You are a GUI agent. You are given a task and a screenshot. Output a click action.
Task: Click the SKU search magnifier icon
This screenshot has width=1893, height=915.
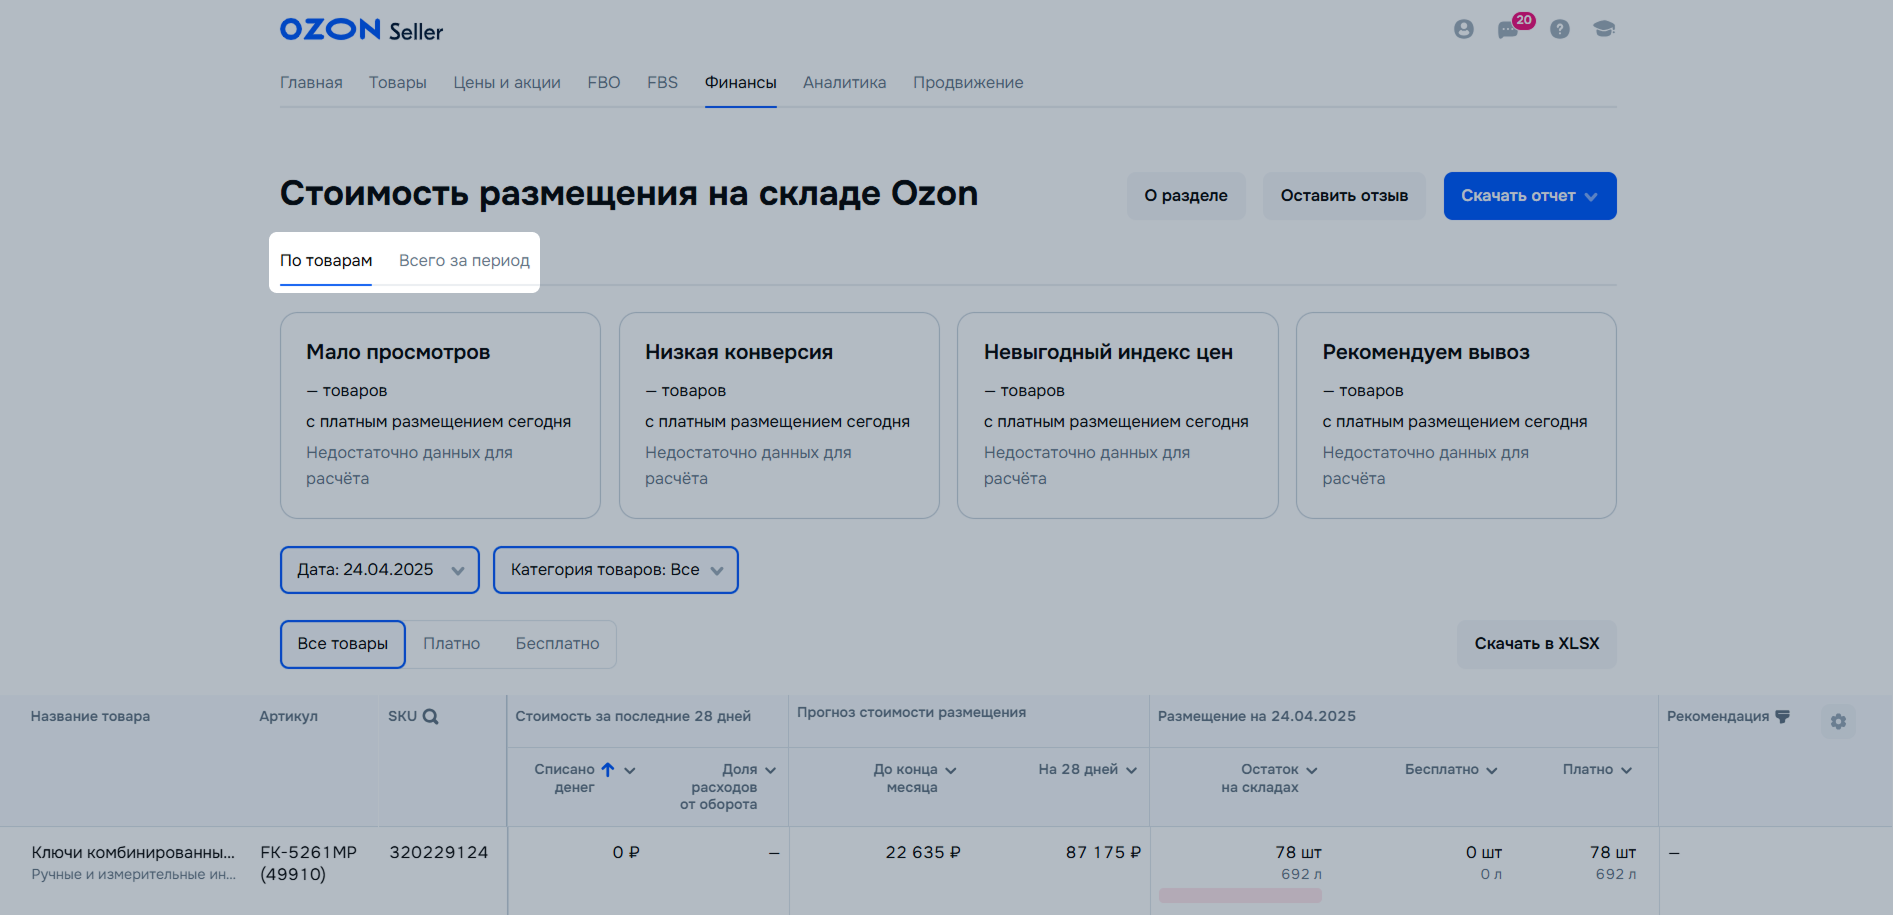tap(430, 716)
